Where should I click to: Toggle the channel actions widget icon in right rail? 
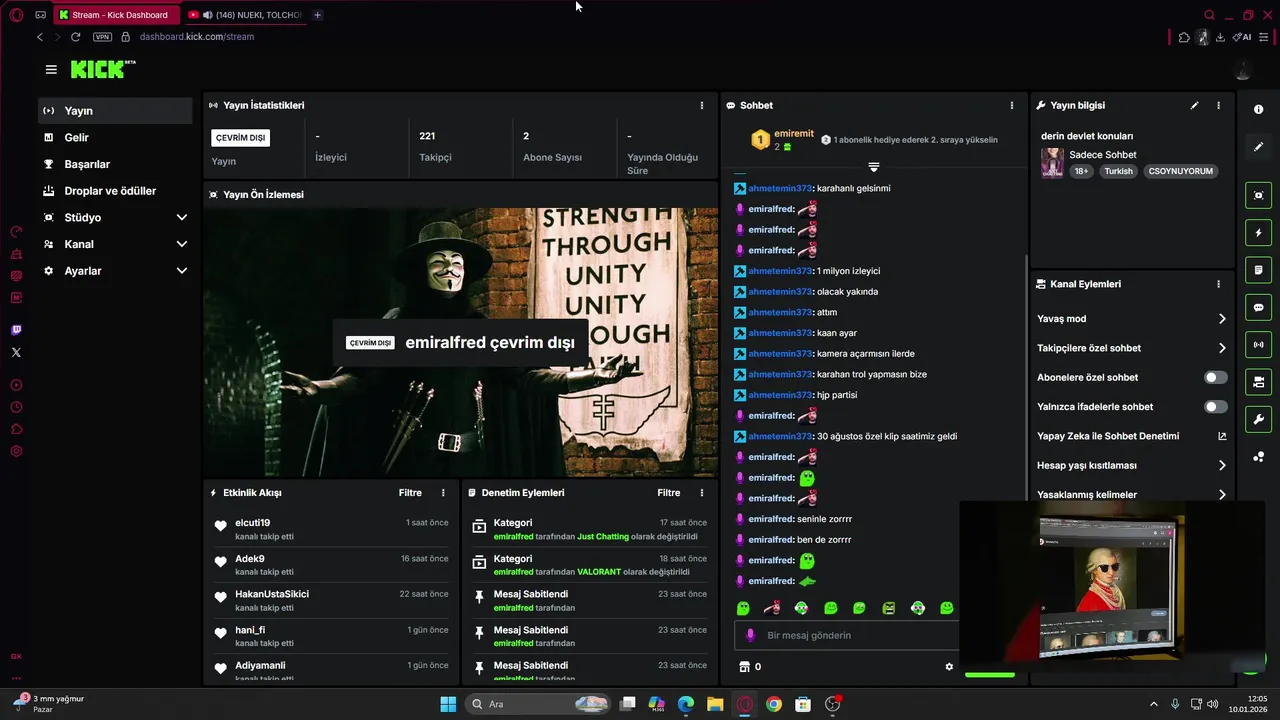pos(1258,382)
